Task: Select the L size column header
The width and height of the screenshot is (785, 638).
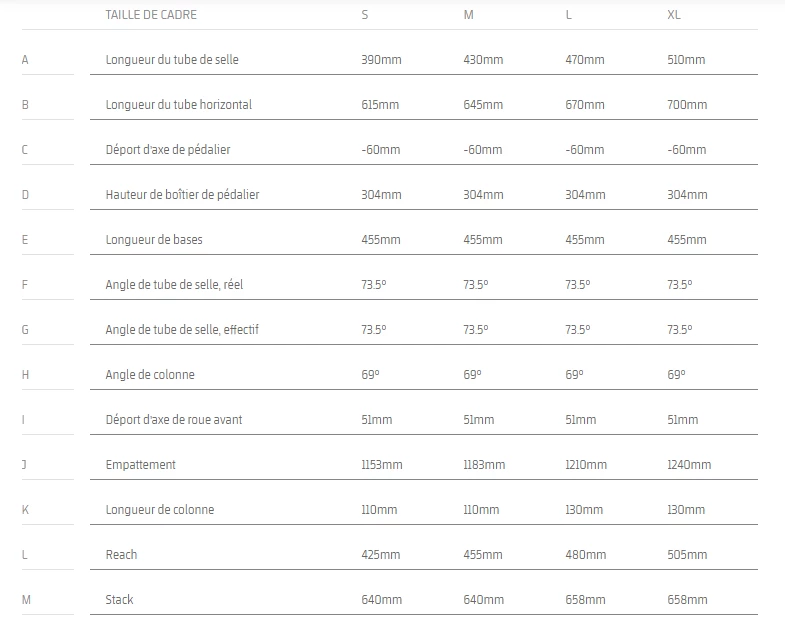Action: (x=569, y=15)
